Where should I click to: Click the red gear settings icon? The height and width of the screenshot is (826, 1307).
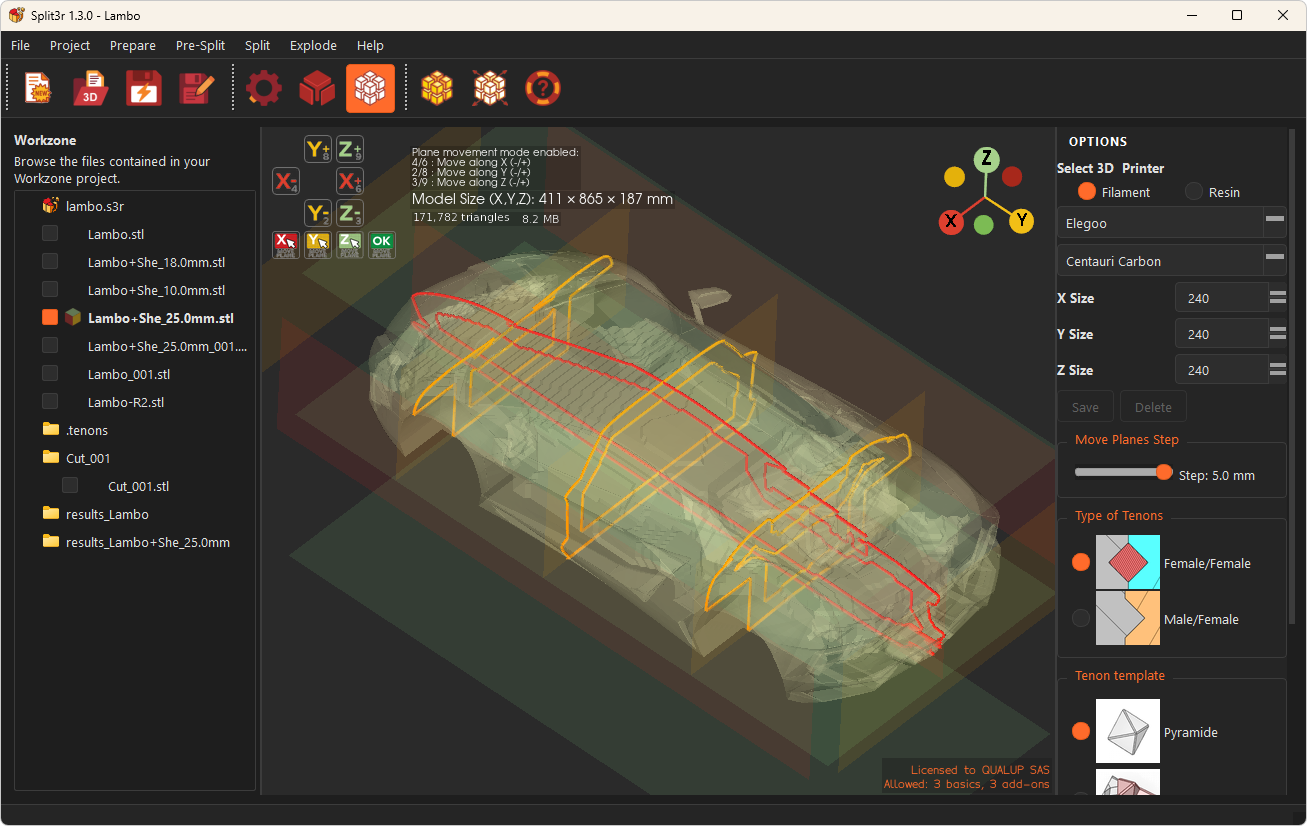[264, 89]
